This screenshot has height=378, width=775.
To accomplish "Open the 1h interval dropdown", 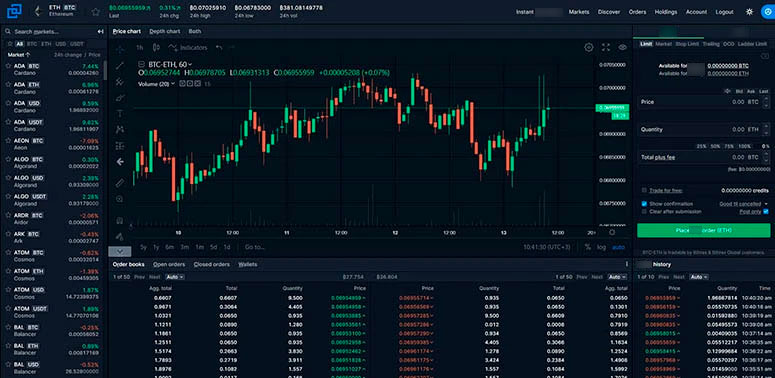I will coord(140,48).
